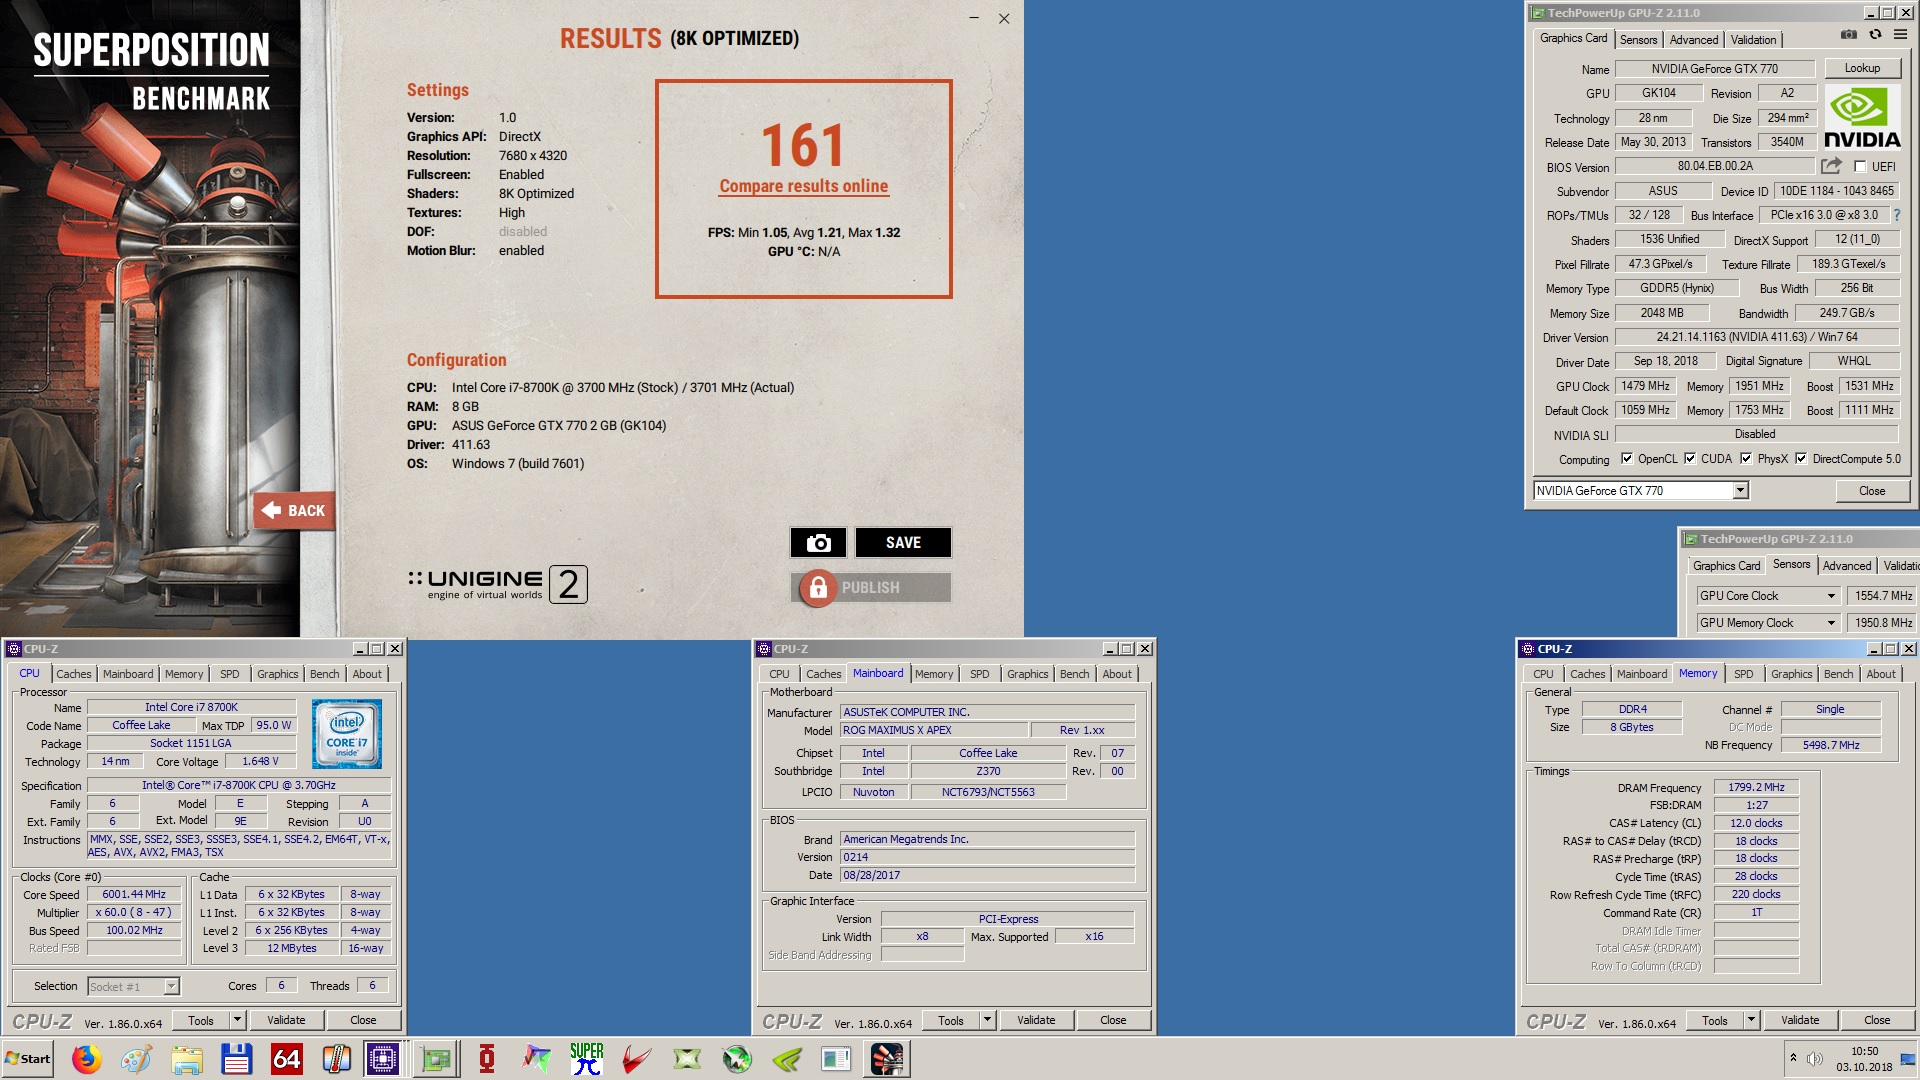This screenshot has width=1920, height=1080.
Task: Click the Start button
Action: point(28,1059)
